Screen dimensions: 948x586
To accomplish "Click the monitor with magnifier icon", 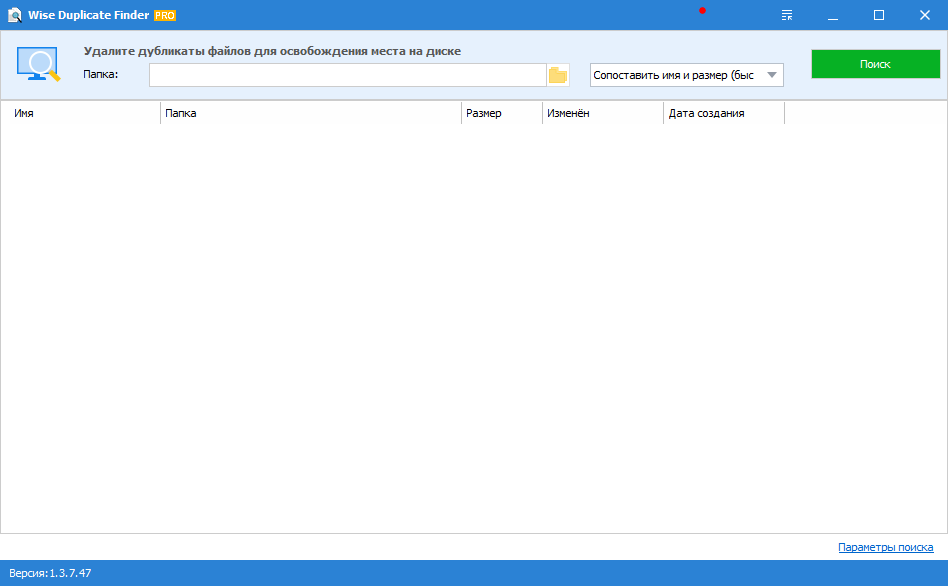I will pyautogui.click(x=39, y=64).
